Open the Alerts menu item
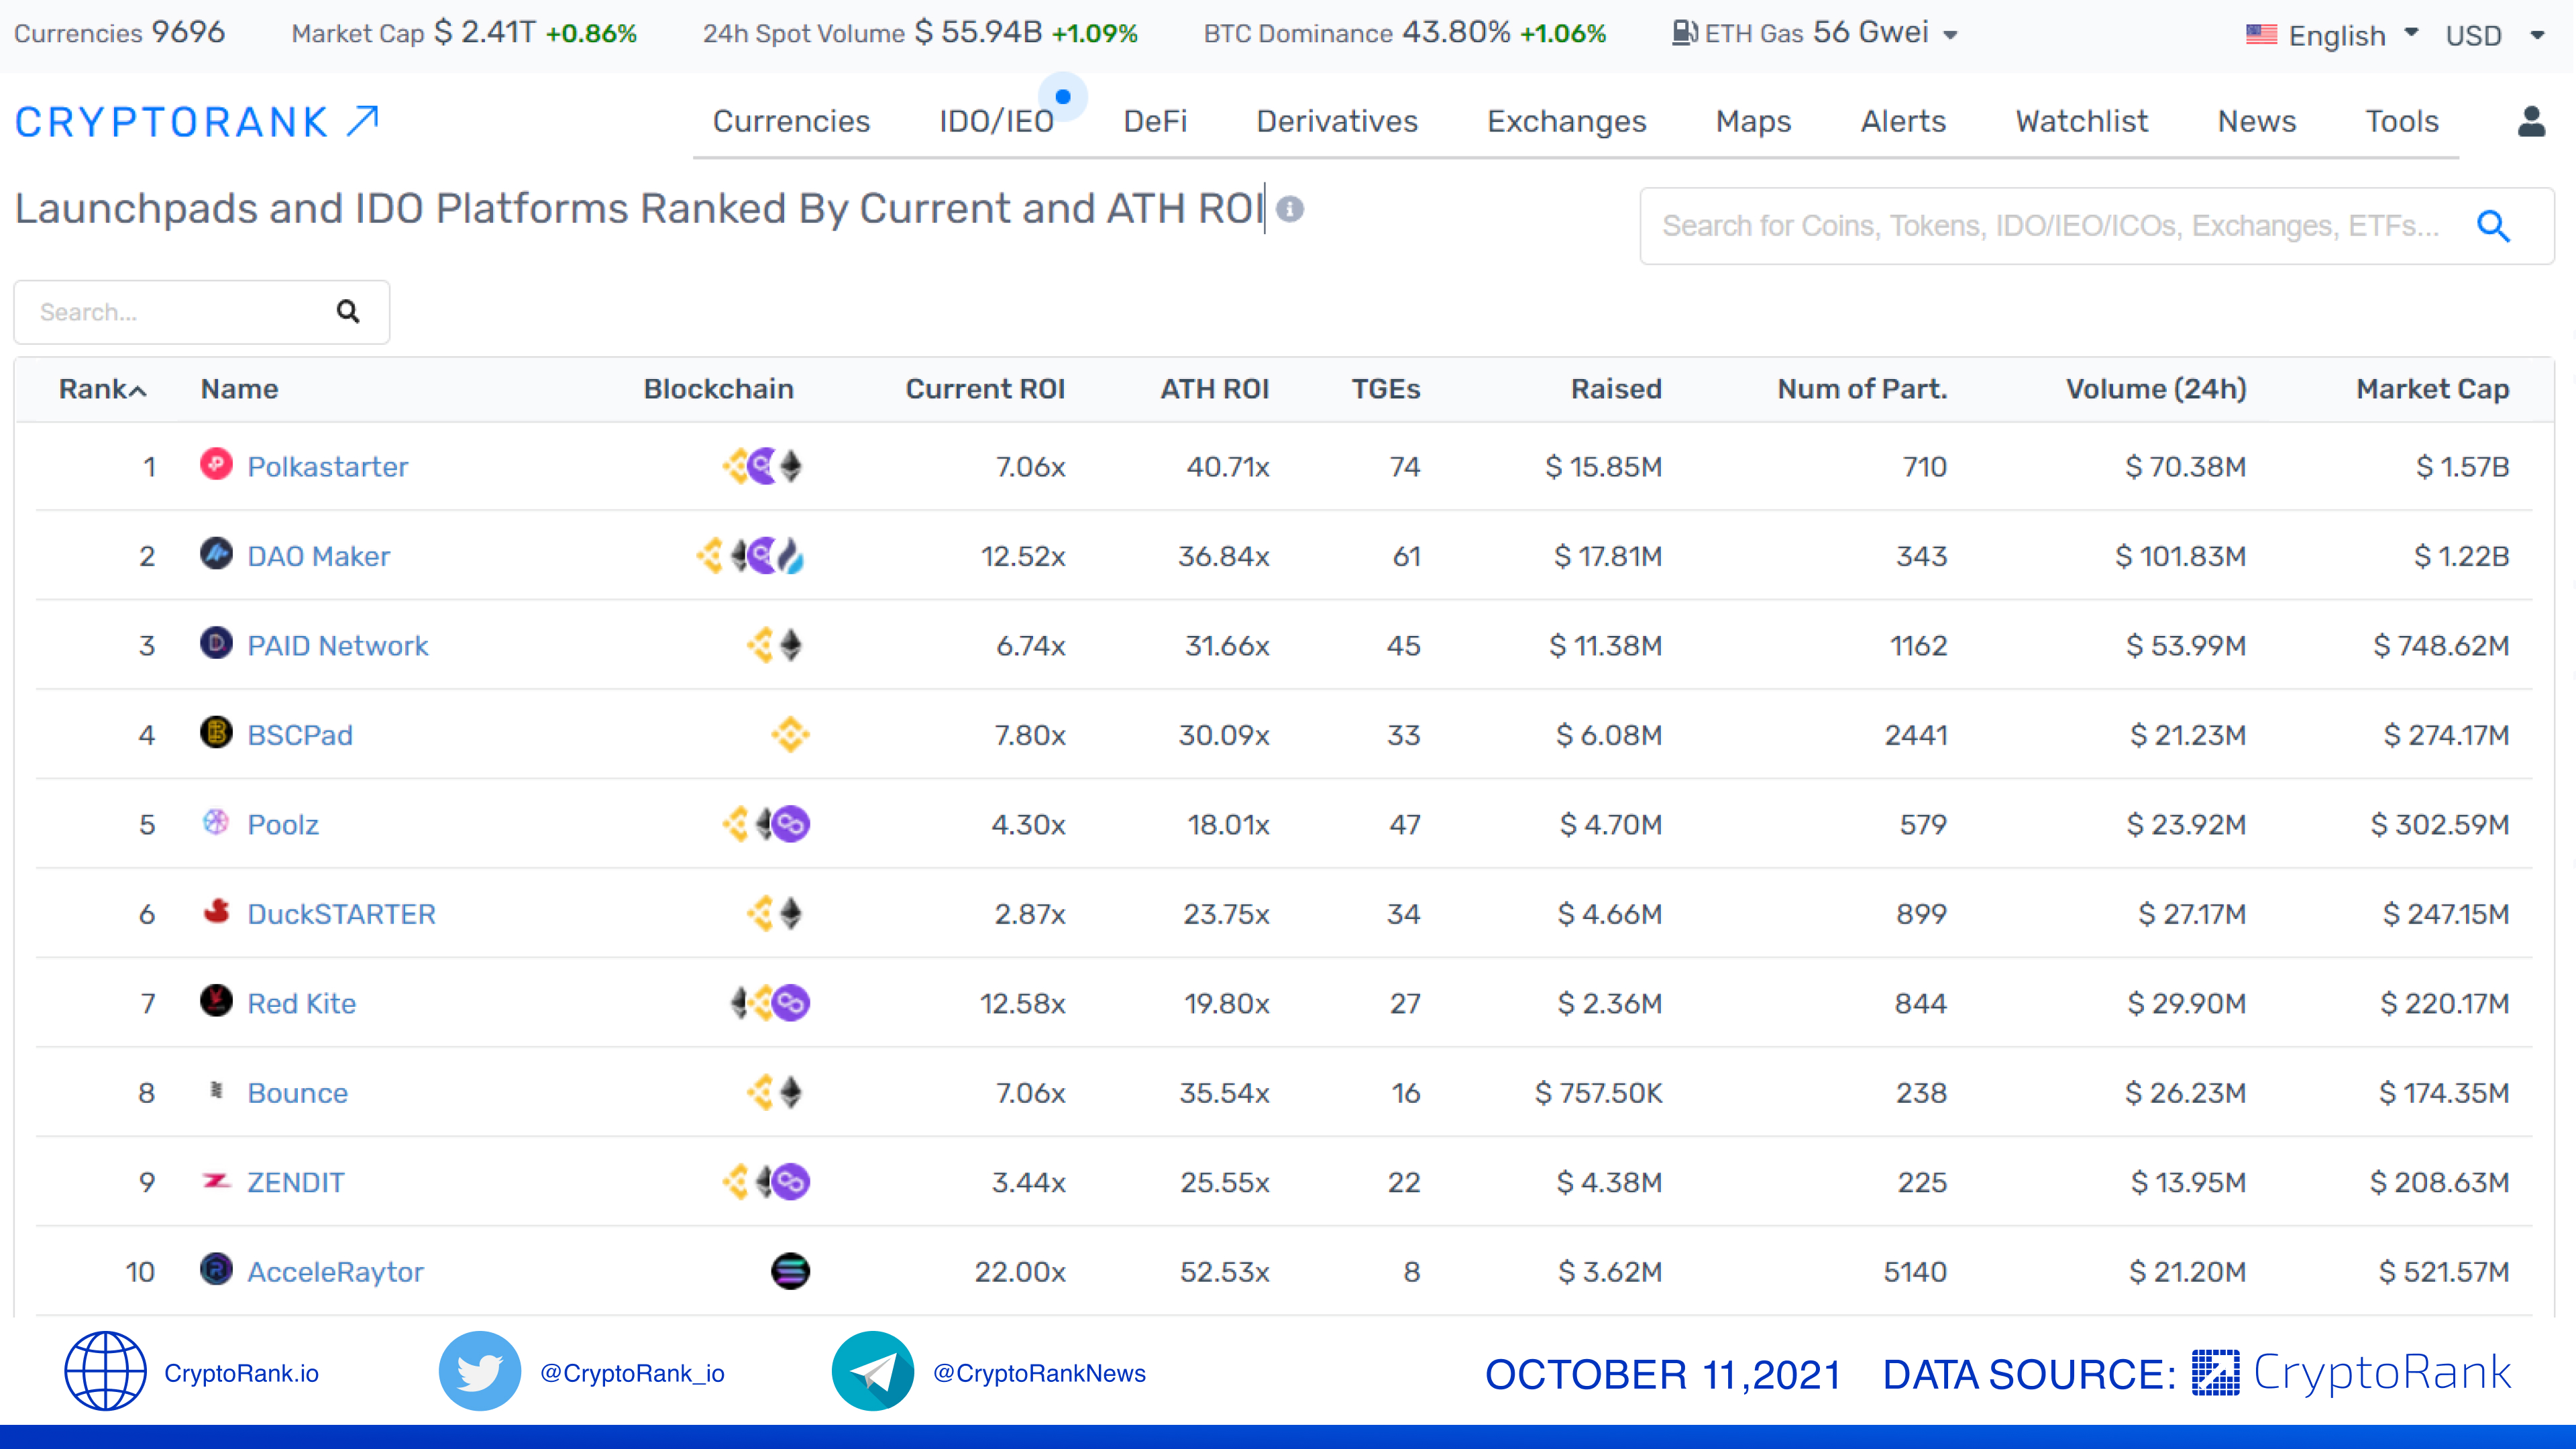This screenshot has height=1449, width=2576. click(1903, 121)
